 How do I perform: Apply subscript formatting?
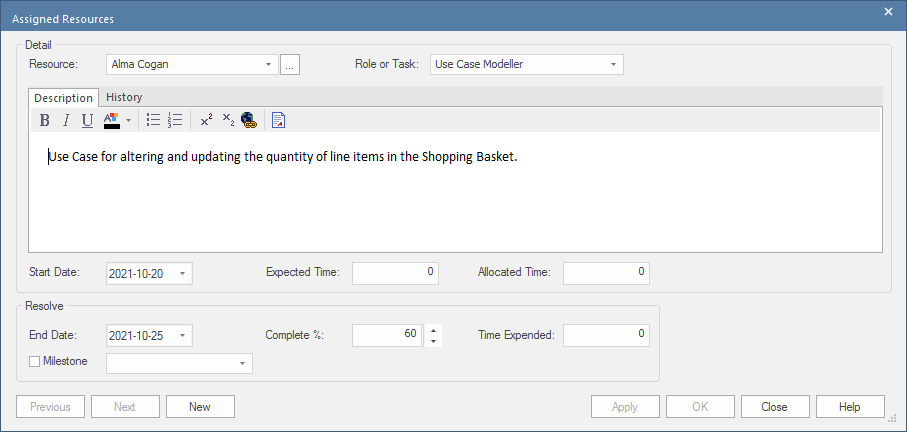click(x=228, y=120)
